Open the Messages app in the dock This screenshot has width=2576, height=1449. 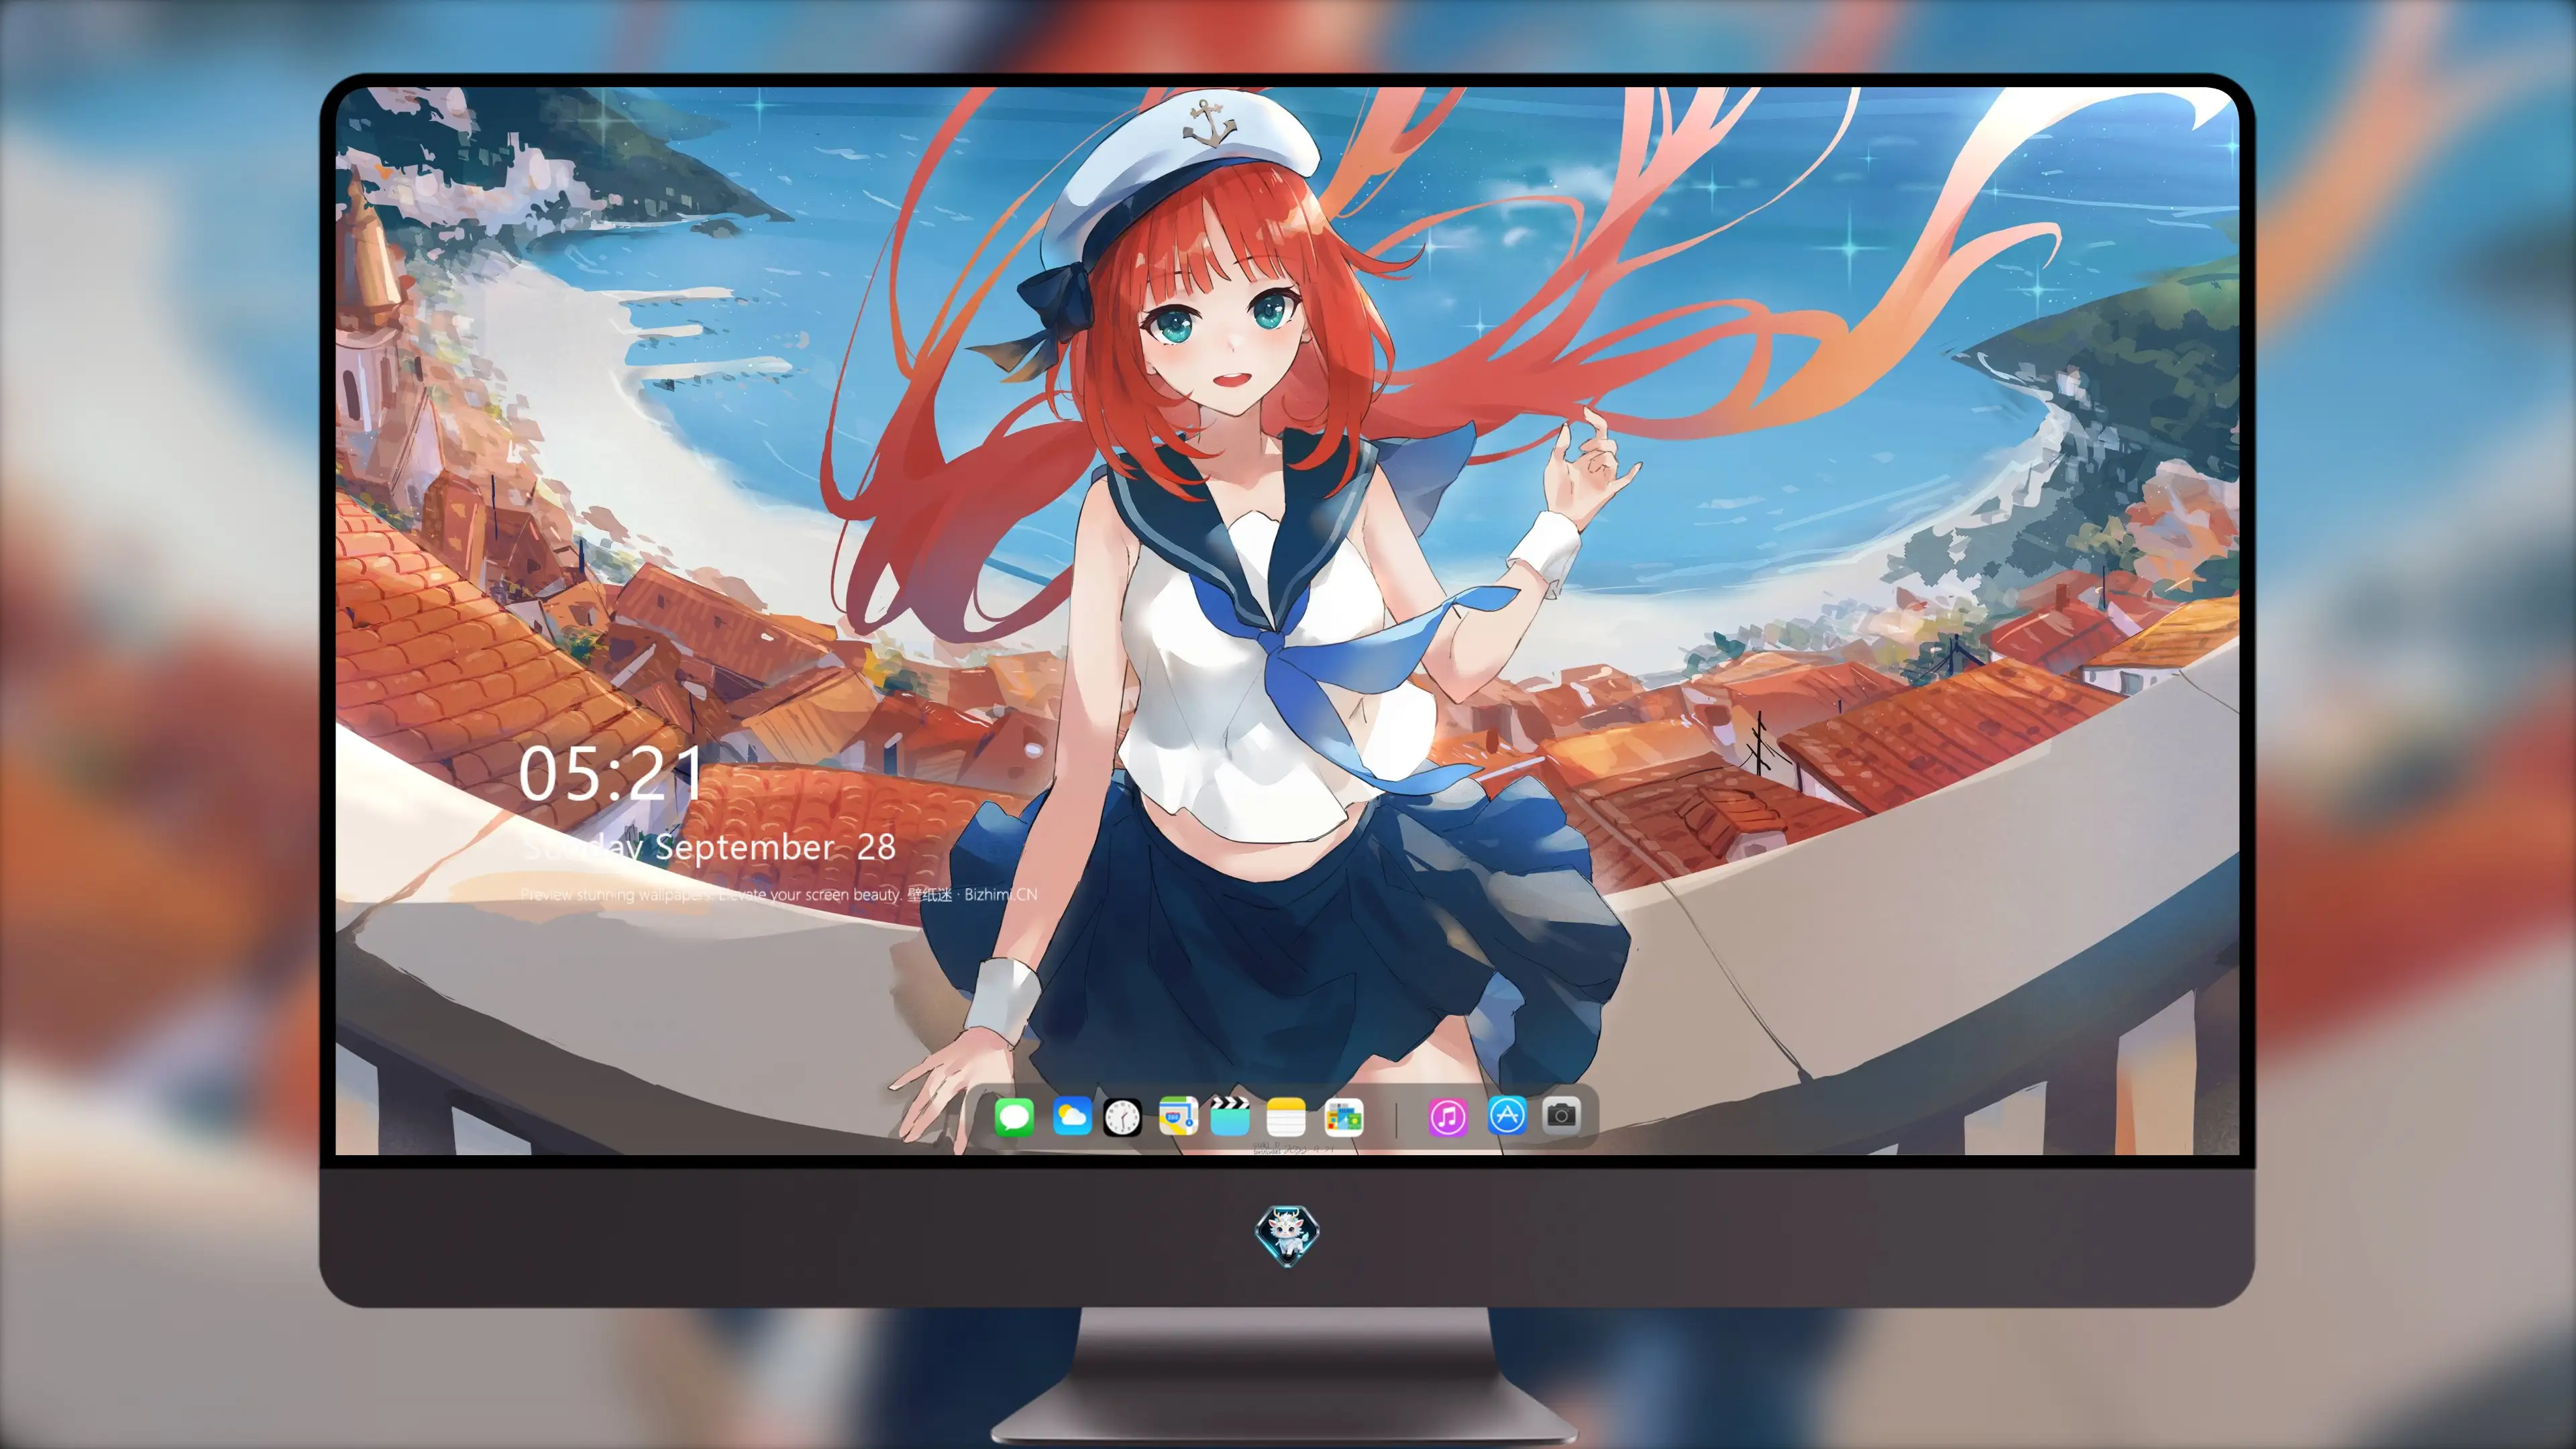pos(1014,1116)
